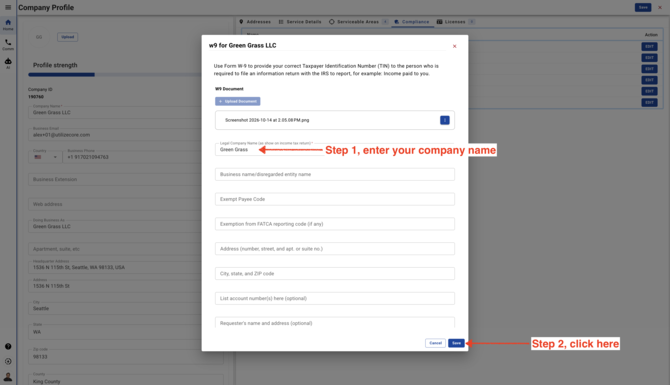This screenshot has height=385, width=670.
Task: Click the Apartment, suite, etc field
Action: pyautogui.click(x=115, y=249)
